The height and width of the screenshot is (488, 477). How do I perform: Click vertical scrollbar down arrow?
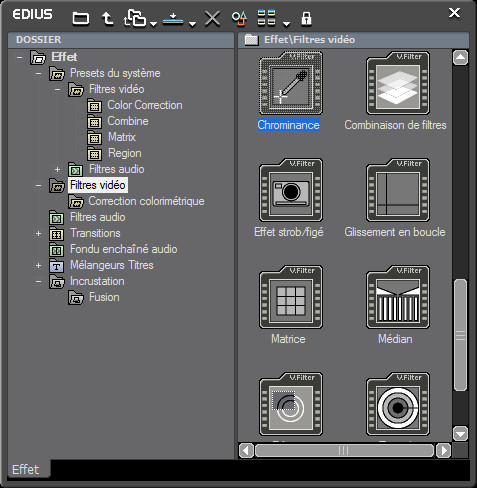click(460, 434)
